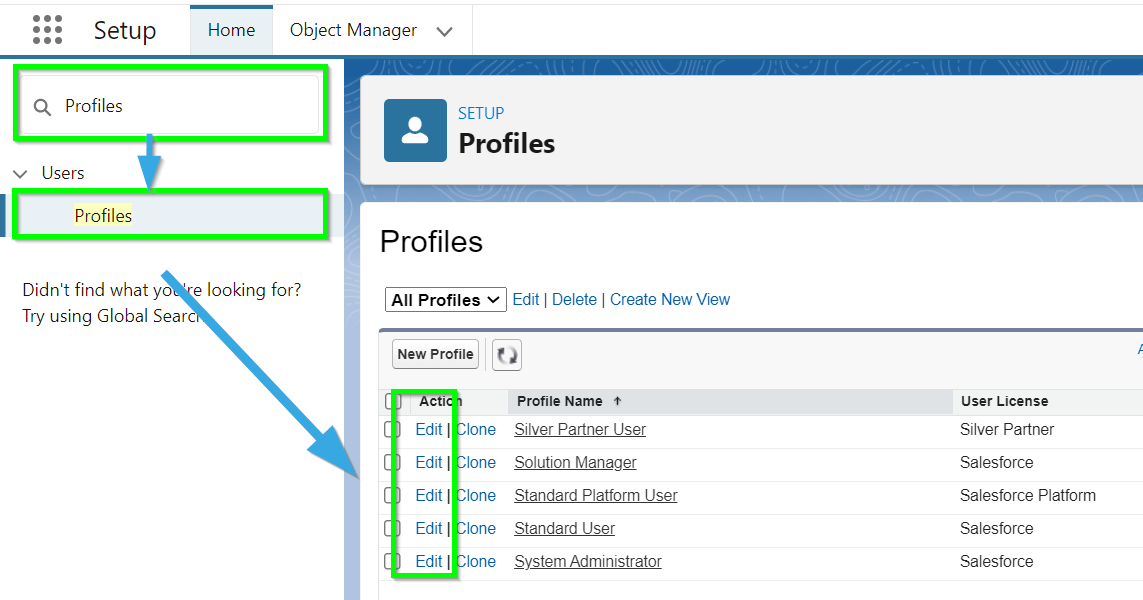Check the Standard Platform User row checkbox

(x=392, y=496)
